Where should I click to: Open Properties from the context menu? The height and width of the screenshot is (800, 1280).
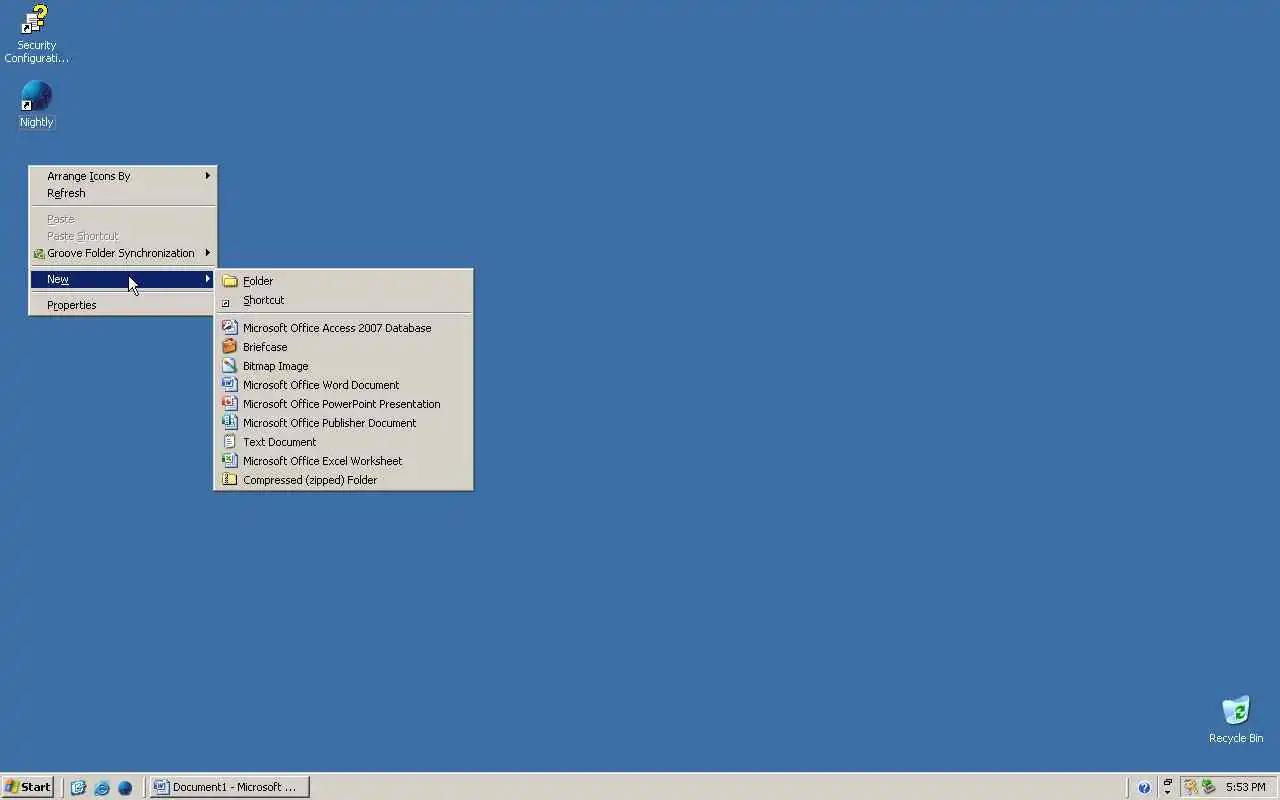coord(122,305)
